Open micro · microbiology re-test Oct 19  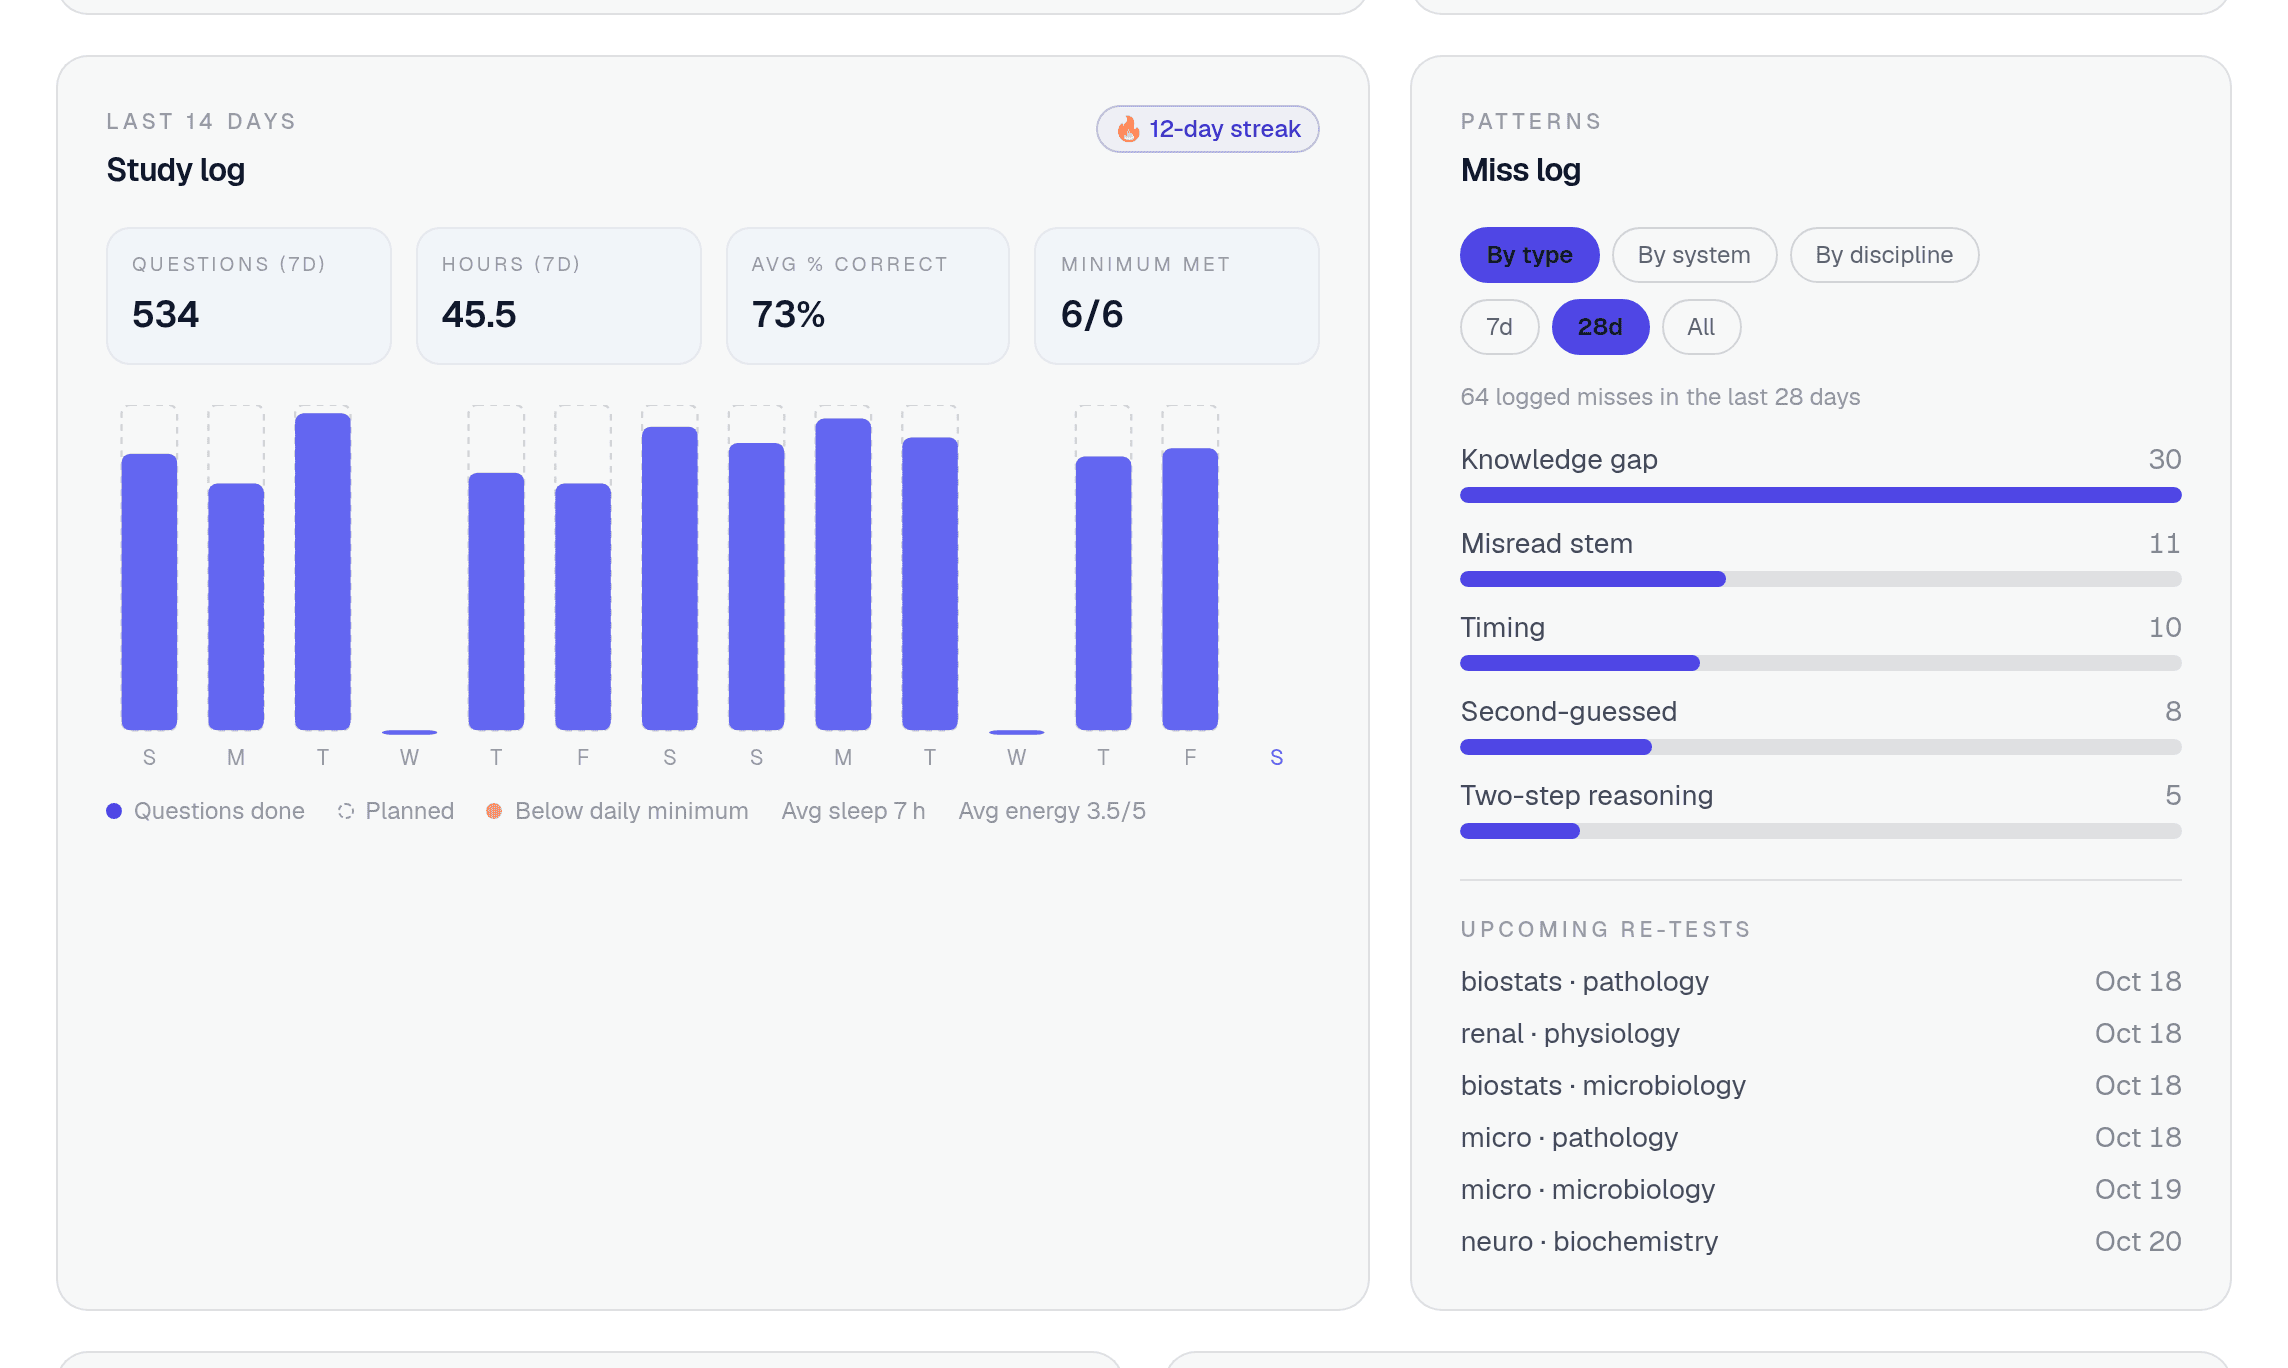click(1820, 1189)
